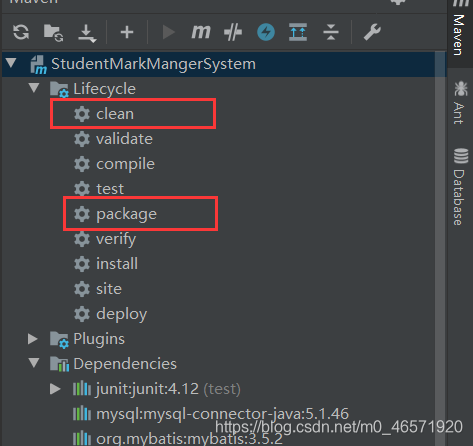This screenshot has width=473, height=446.
Task: Click gear icon beside package
Action: [82, 214]
